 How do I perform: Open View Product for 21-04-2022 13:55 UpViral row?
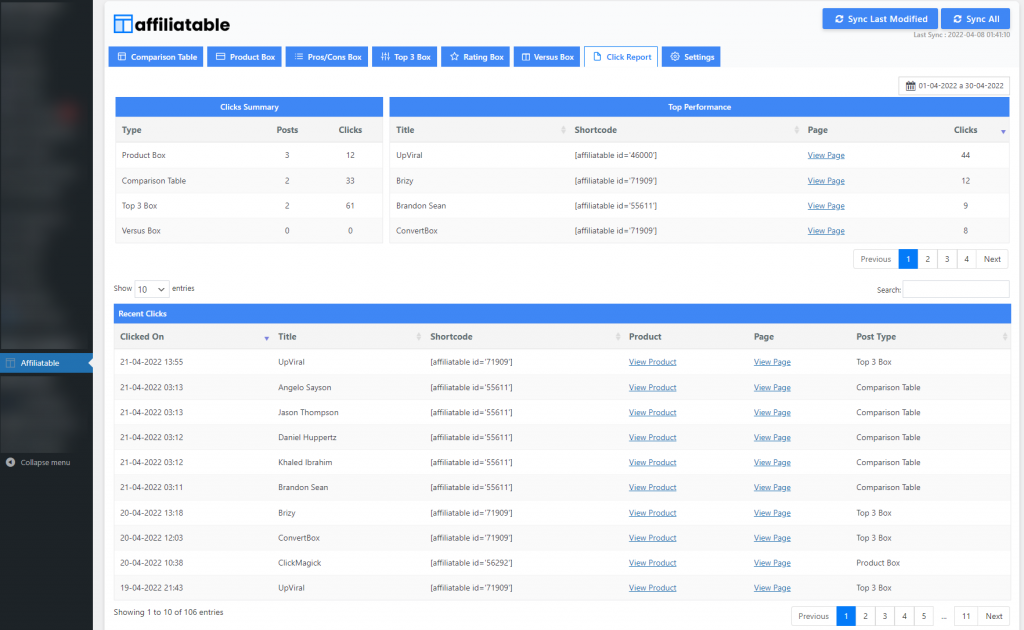pyautogui.click(x=652, y=362)
